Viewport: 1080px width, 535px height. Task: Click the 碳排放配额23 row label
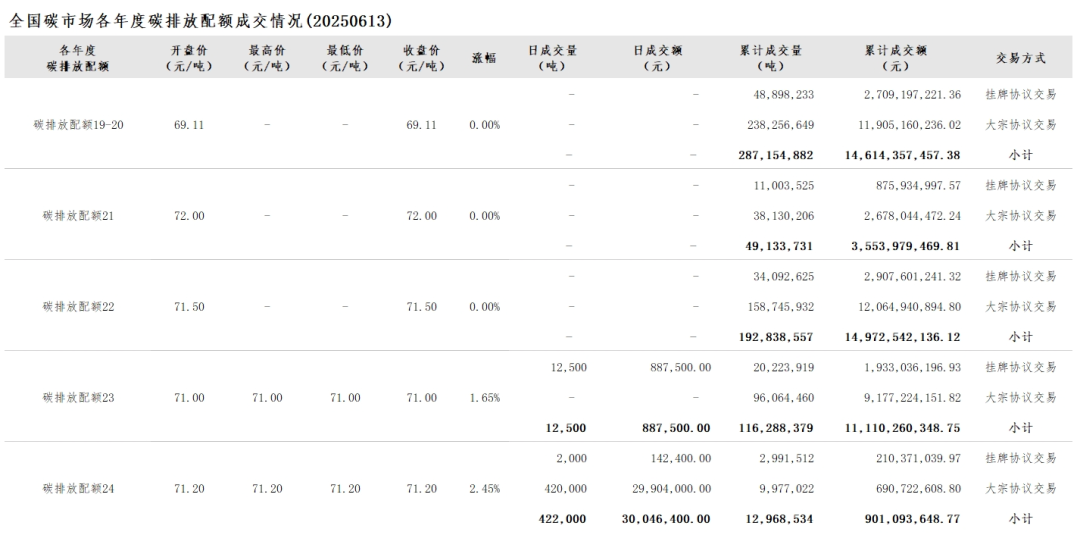[x=79, y=398]
